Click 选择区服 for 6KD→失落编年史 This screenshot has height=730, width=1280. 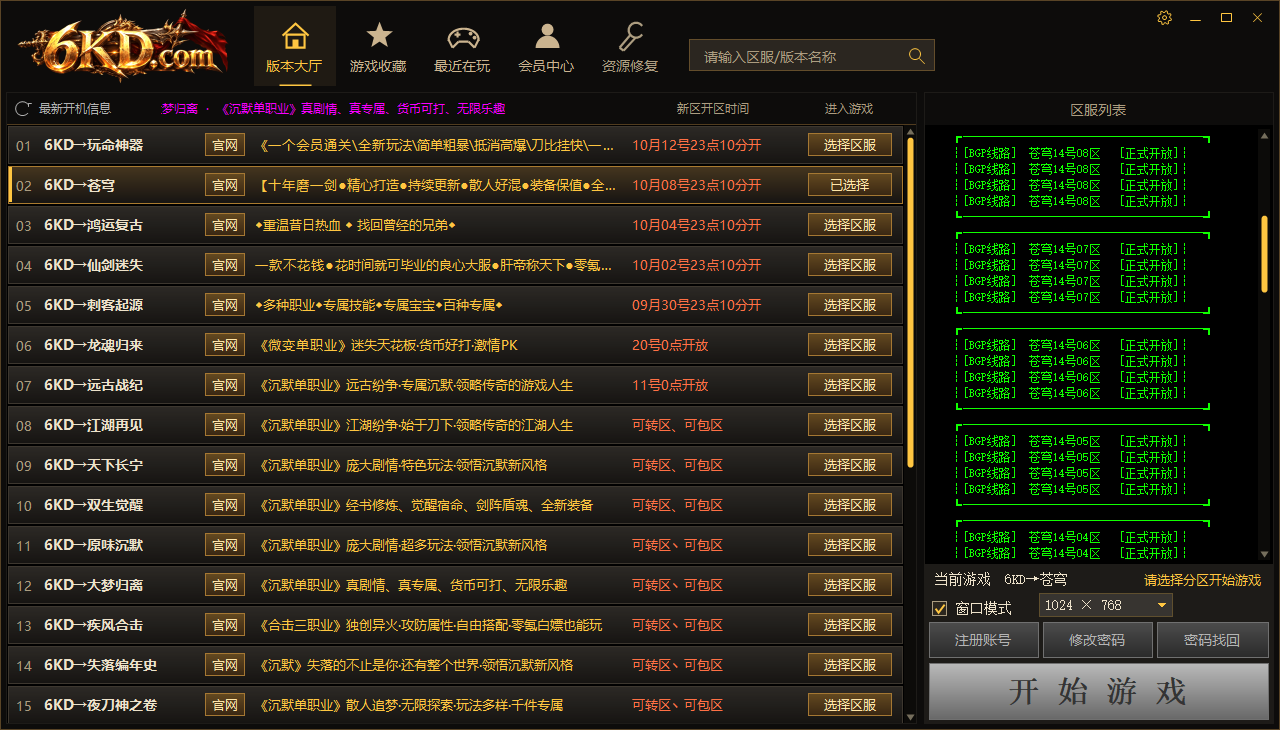tap(850, 665)
